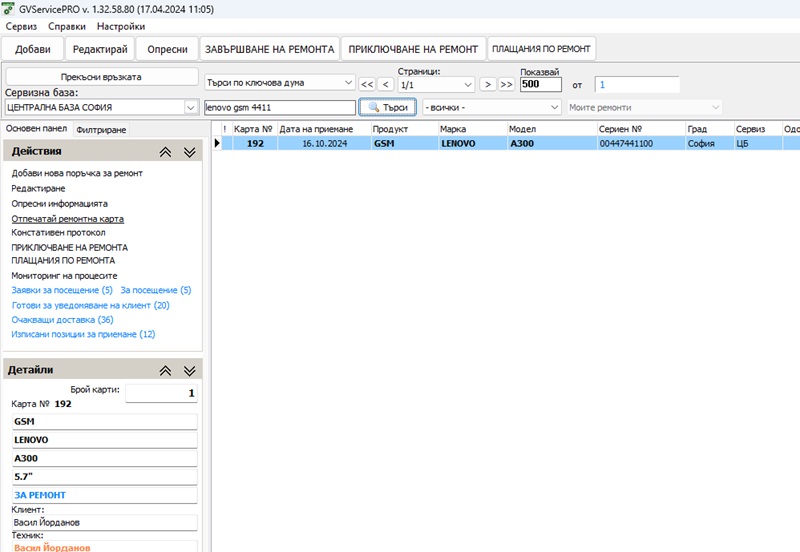Screen dimensions: 800x552
Task: Open Сервизна база dropdown ЦЕНТРАЛНА БАЗА СОФИЯ
Action: [102, 108]
